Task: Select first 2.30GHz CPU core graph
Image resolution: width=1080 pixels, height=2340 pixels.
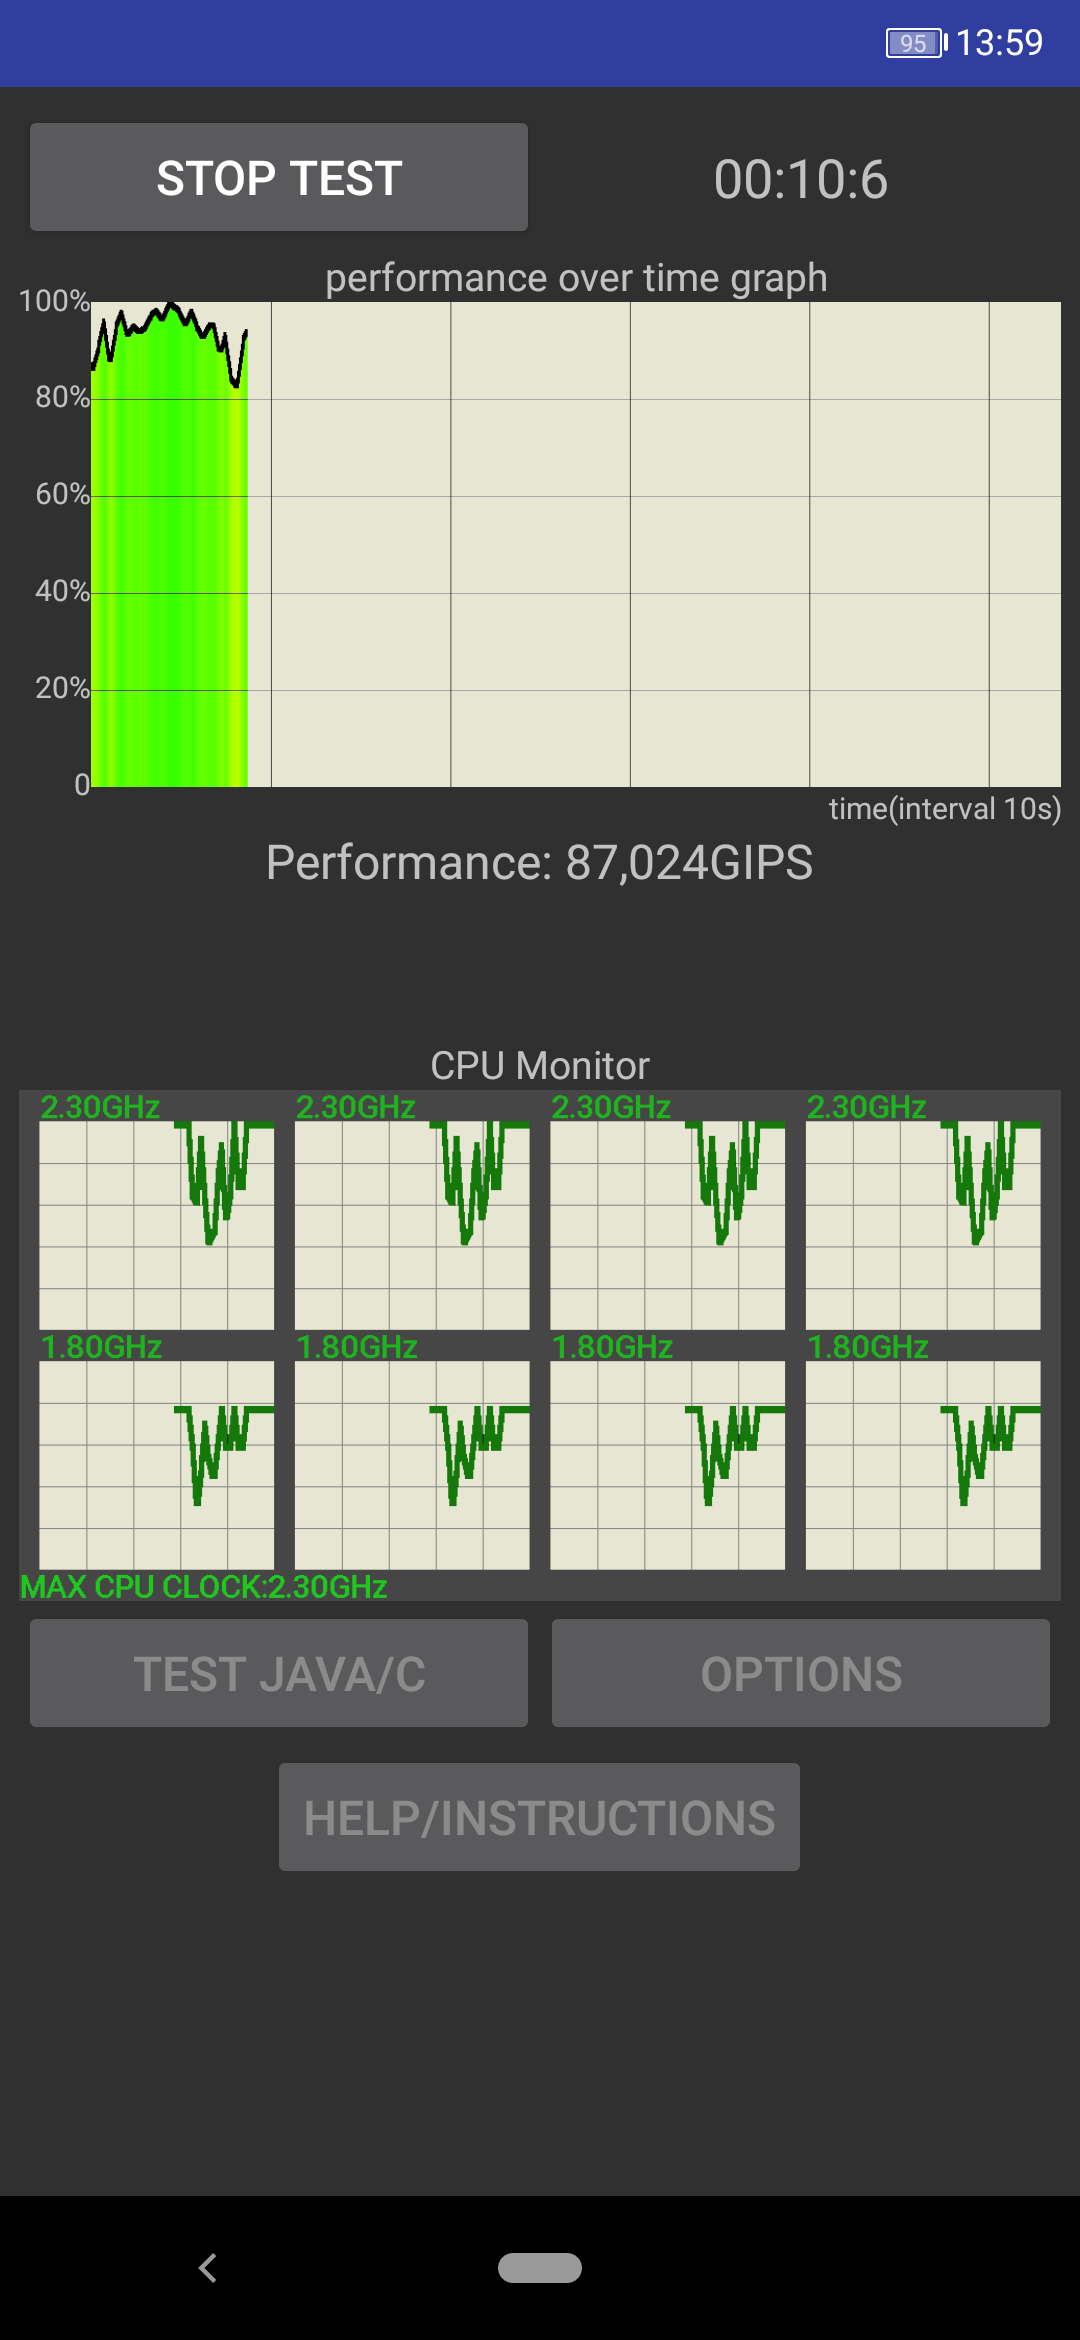Action: point(156,1225)
